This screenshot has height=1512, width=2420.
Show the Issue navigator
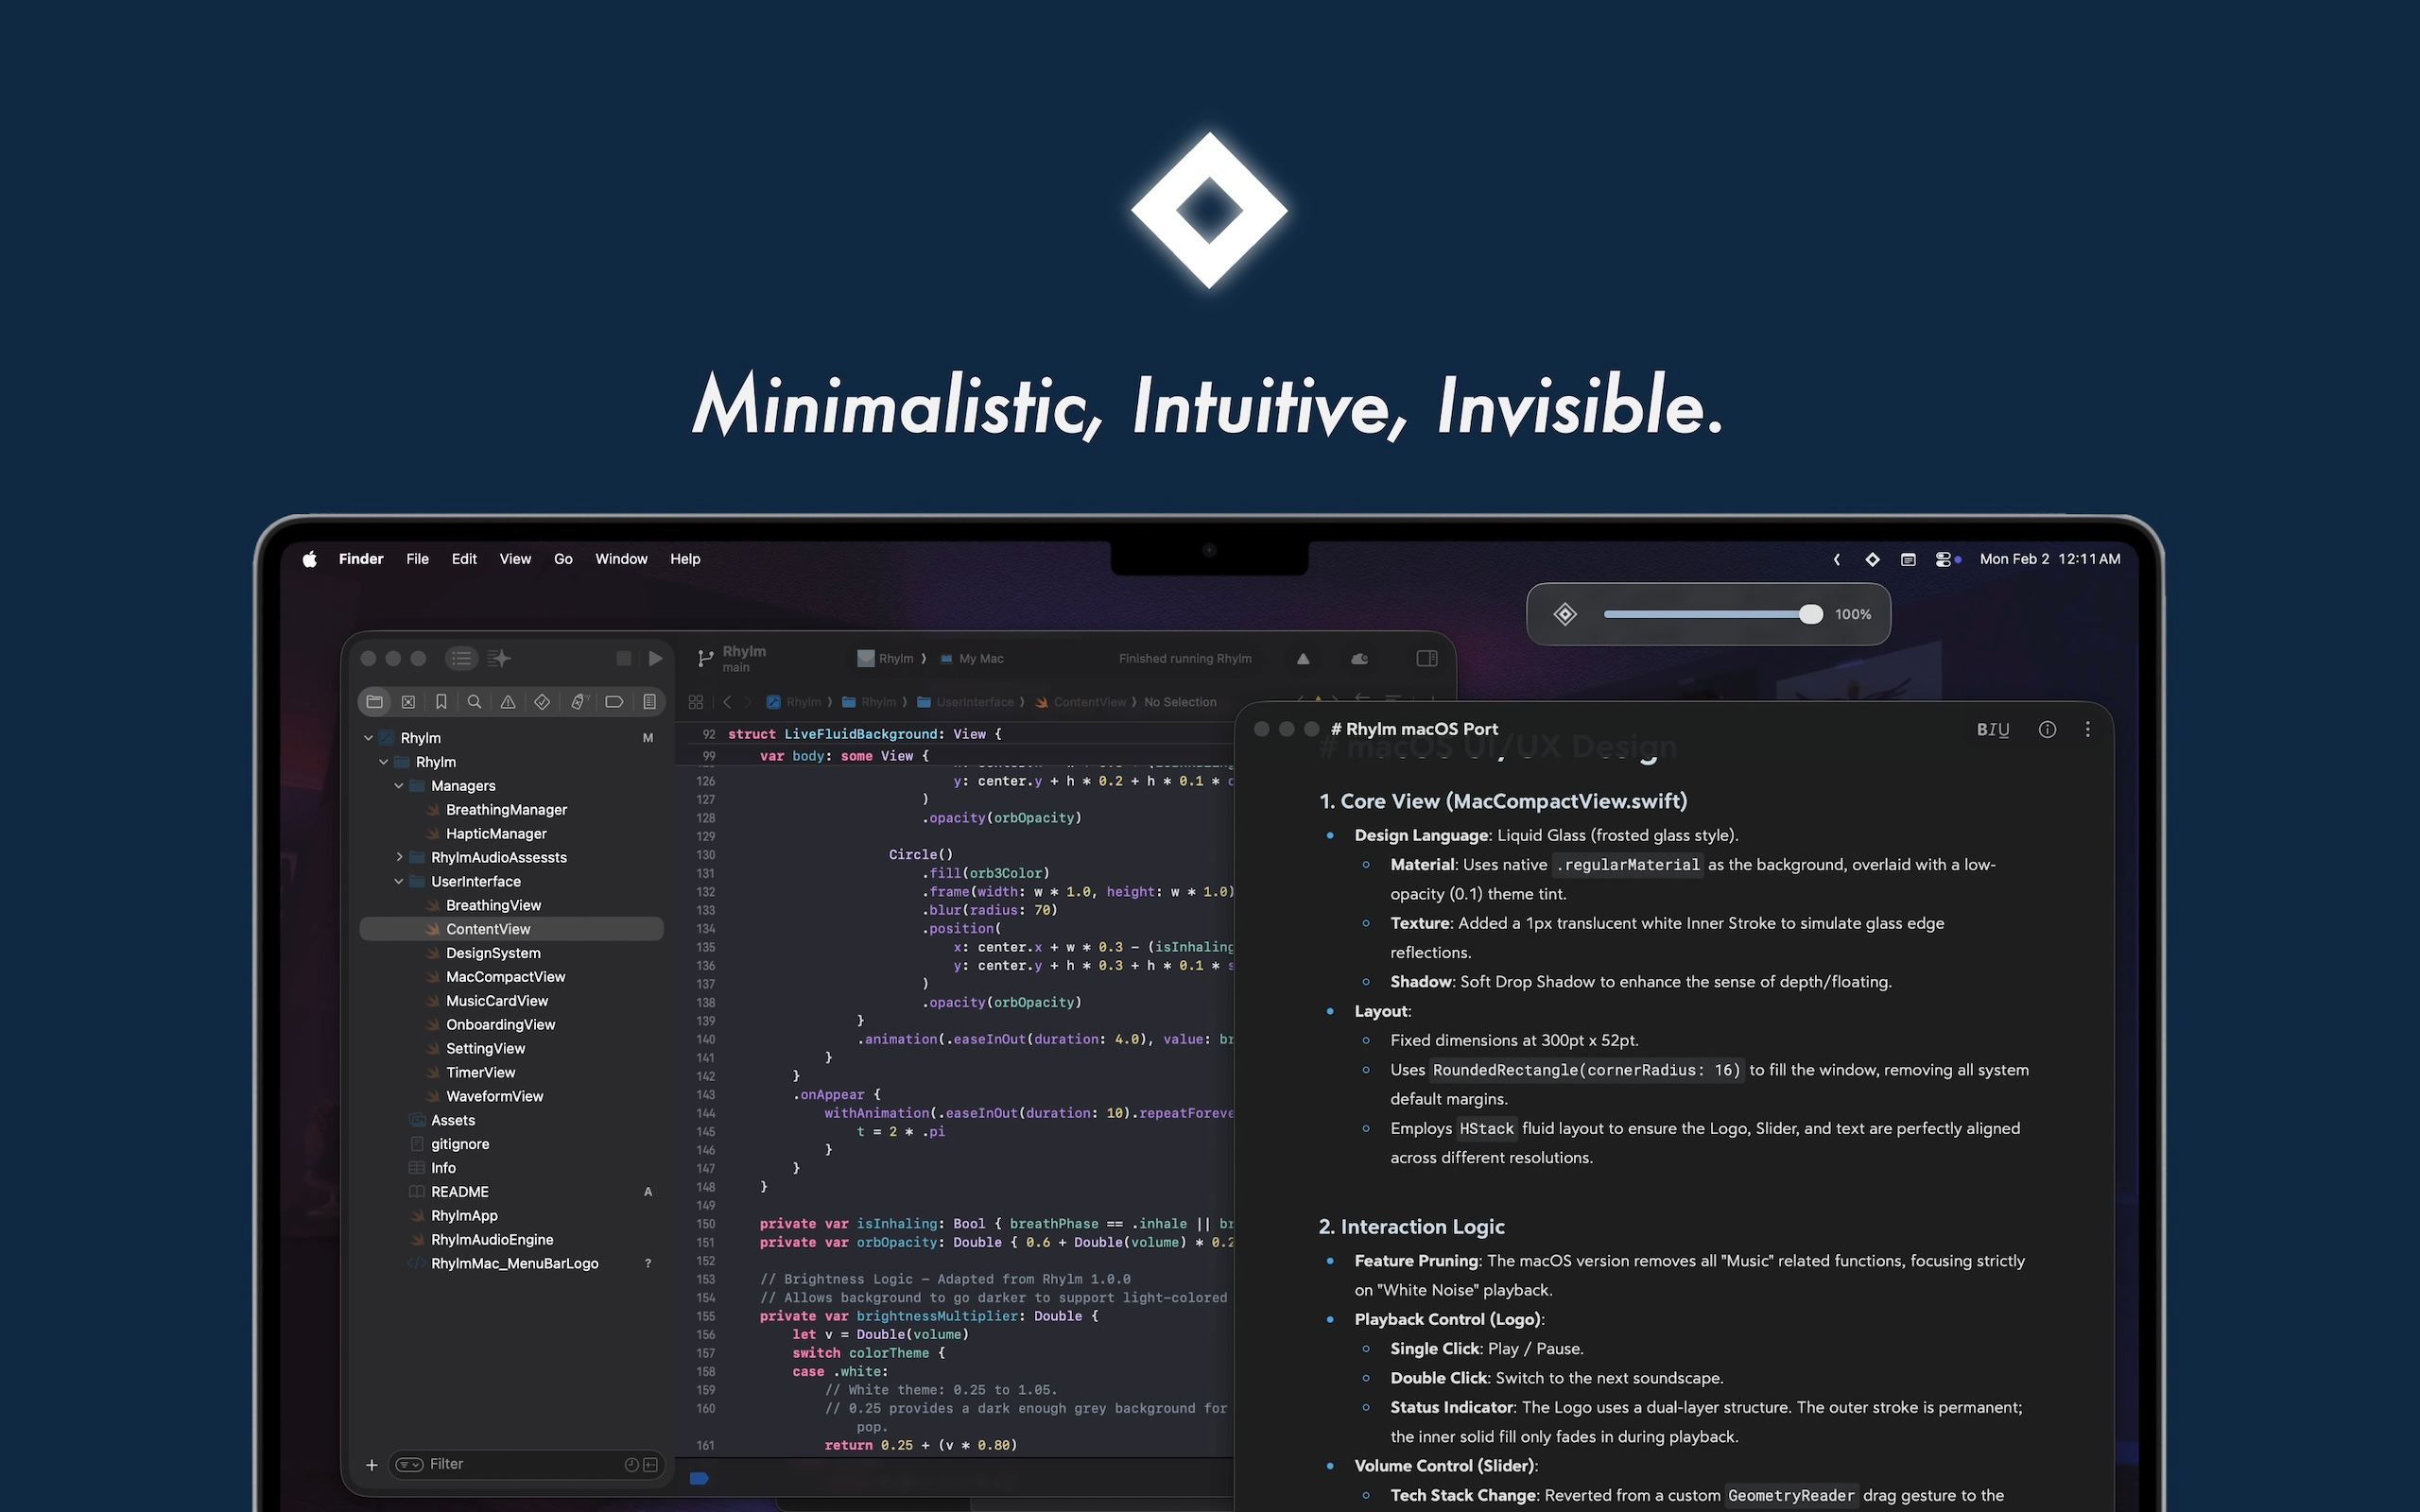pos(508,702)
